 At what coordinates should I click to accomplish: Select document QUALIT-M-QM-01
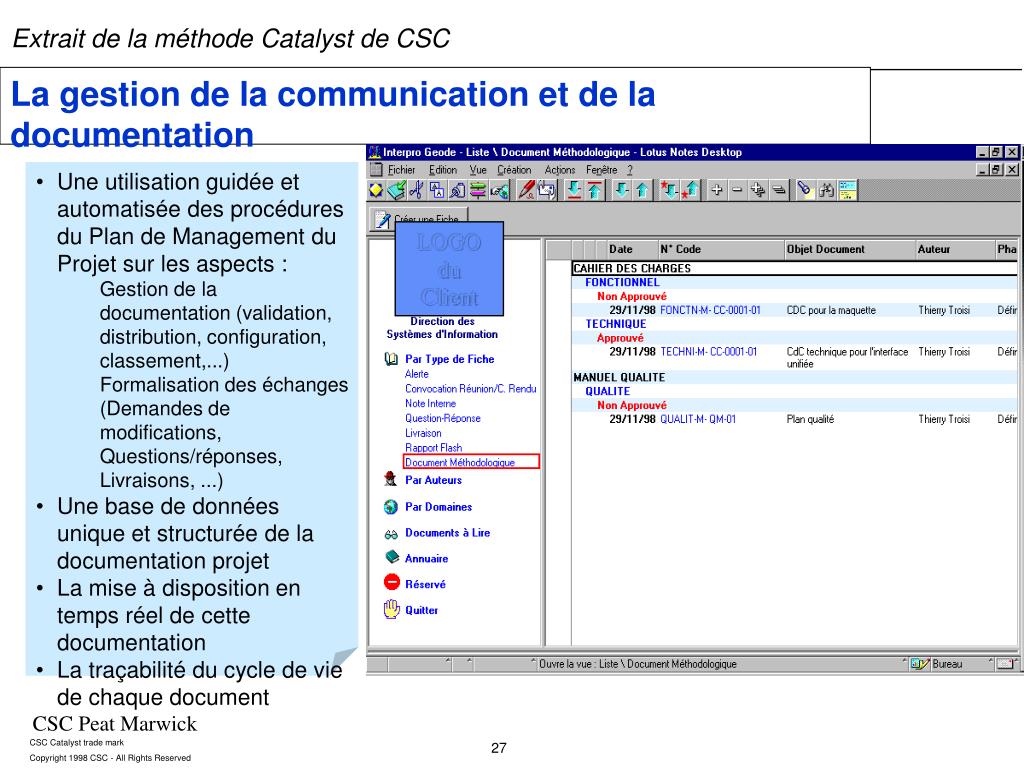click(x=698, y=419)
